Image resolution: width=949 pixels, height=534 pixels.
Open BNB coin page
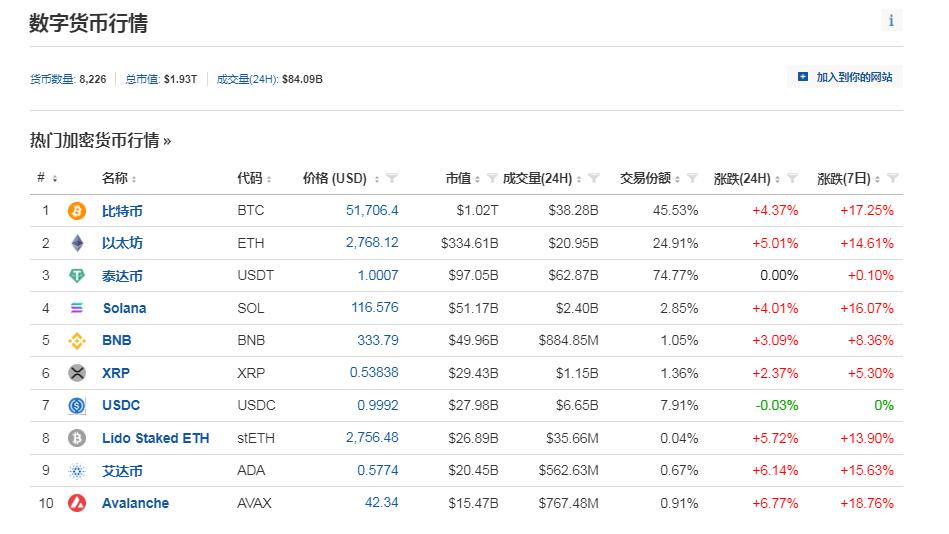click(116, 340)
